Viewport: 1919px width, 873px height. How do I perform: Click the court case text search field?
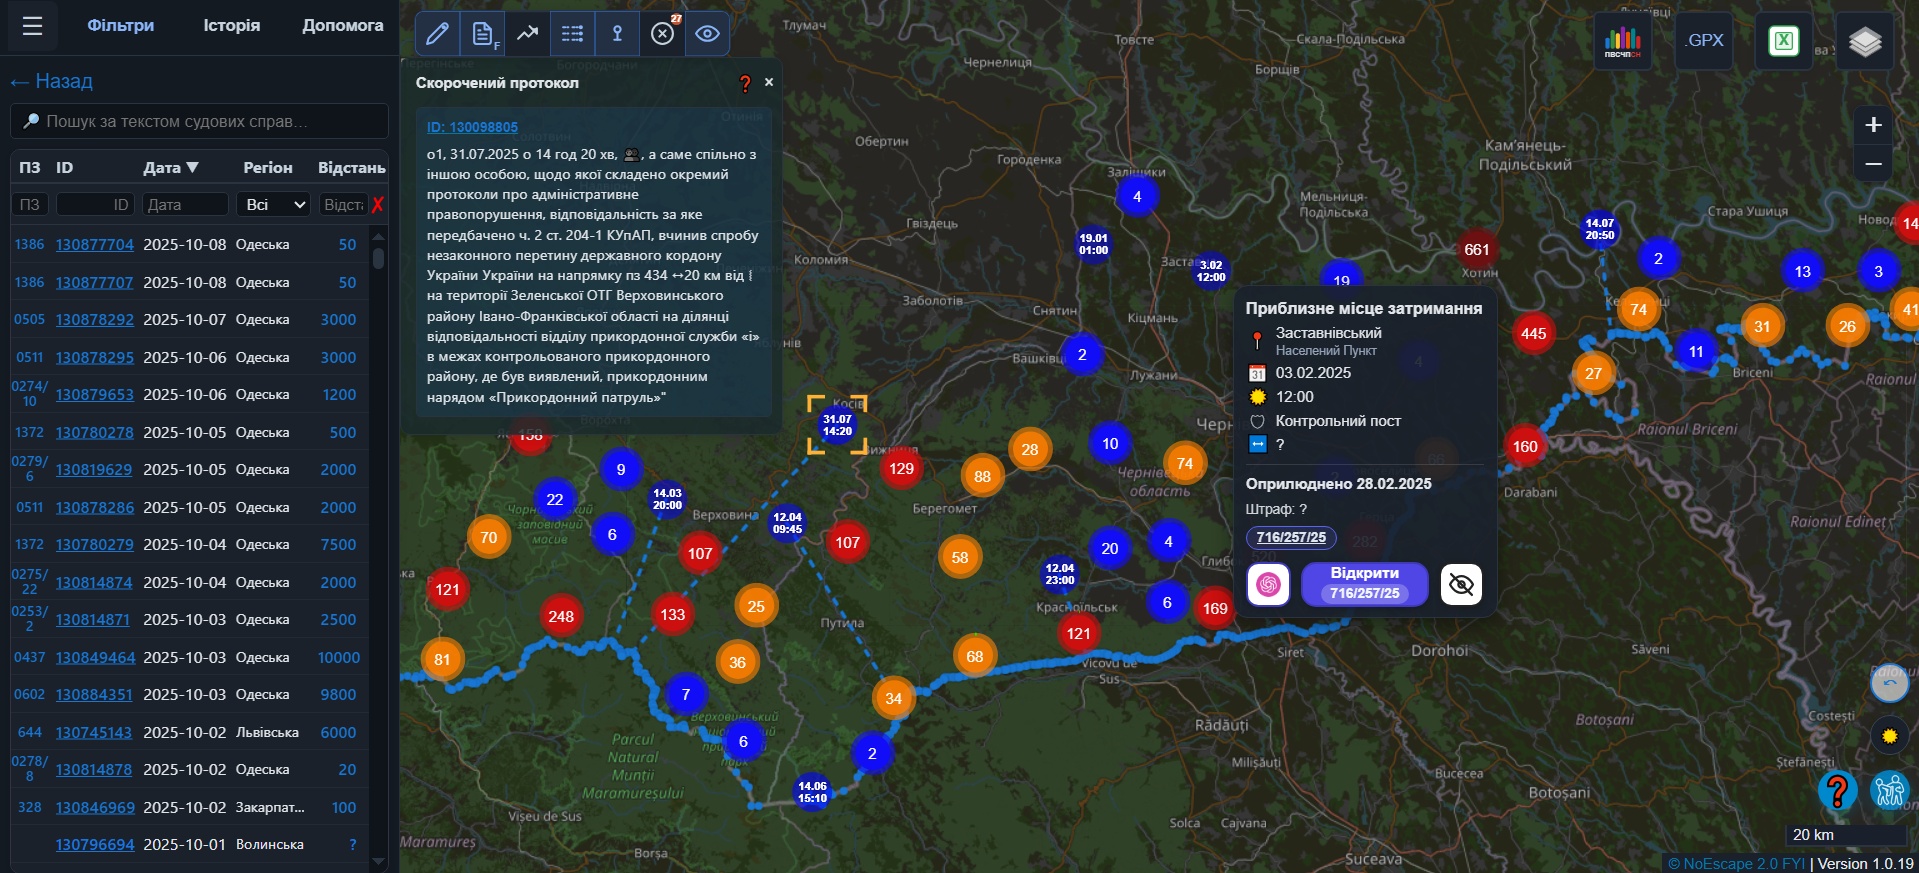pos(200,121)
